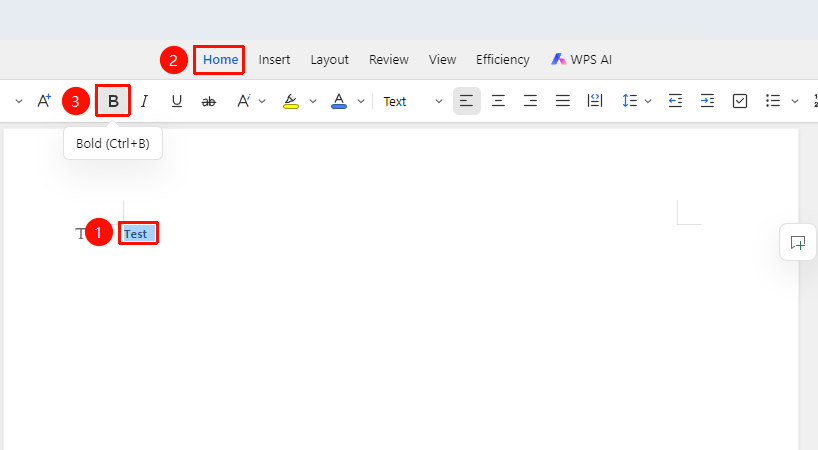Click the distributed alignment icon
Viewport: 818px width, 450px height.
tap(595, 101)
